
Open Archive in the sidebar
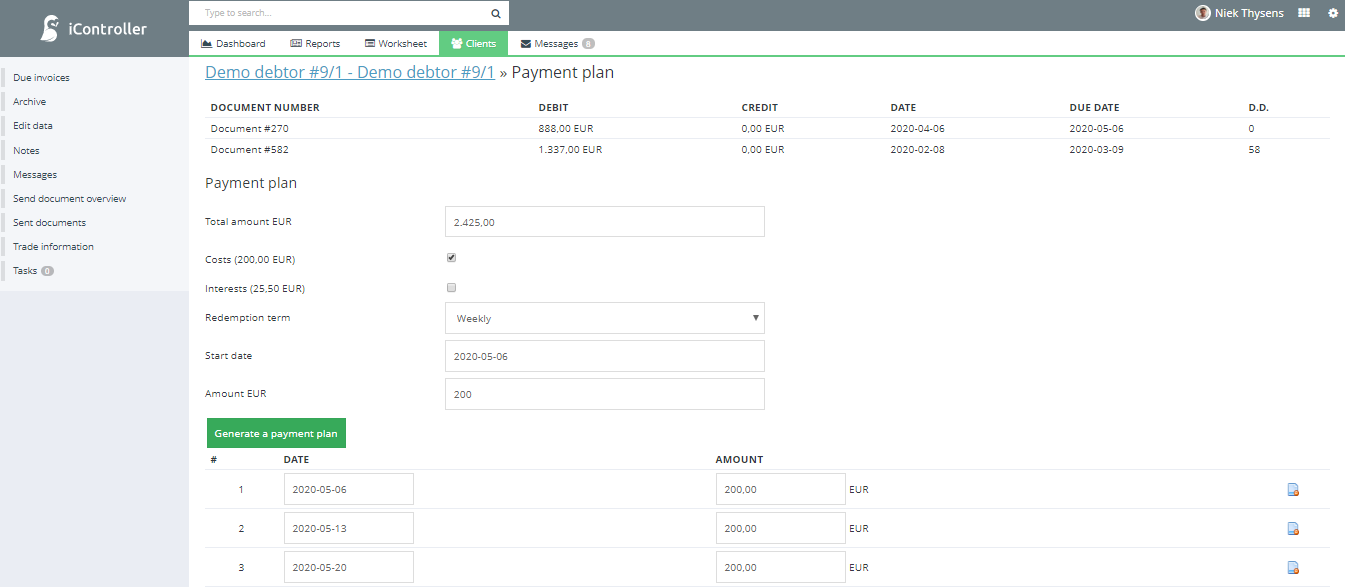tap(29, 102)
